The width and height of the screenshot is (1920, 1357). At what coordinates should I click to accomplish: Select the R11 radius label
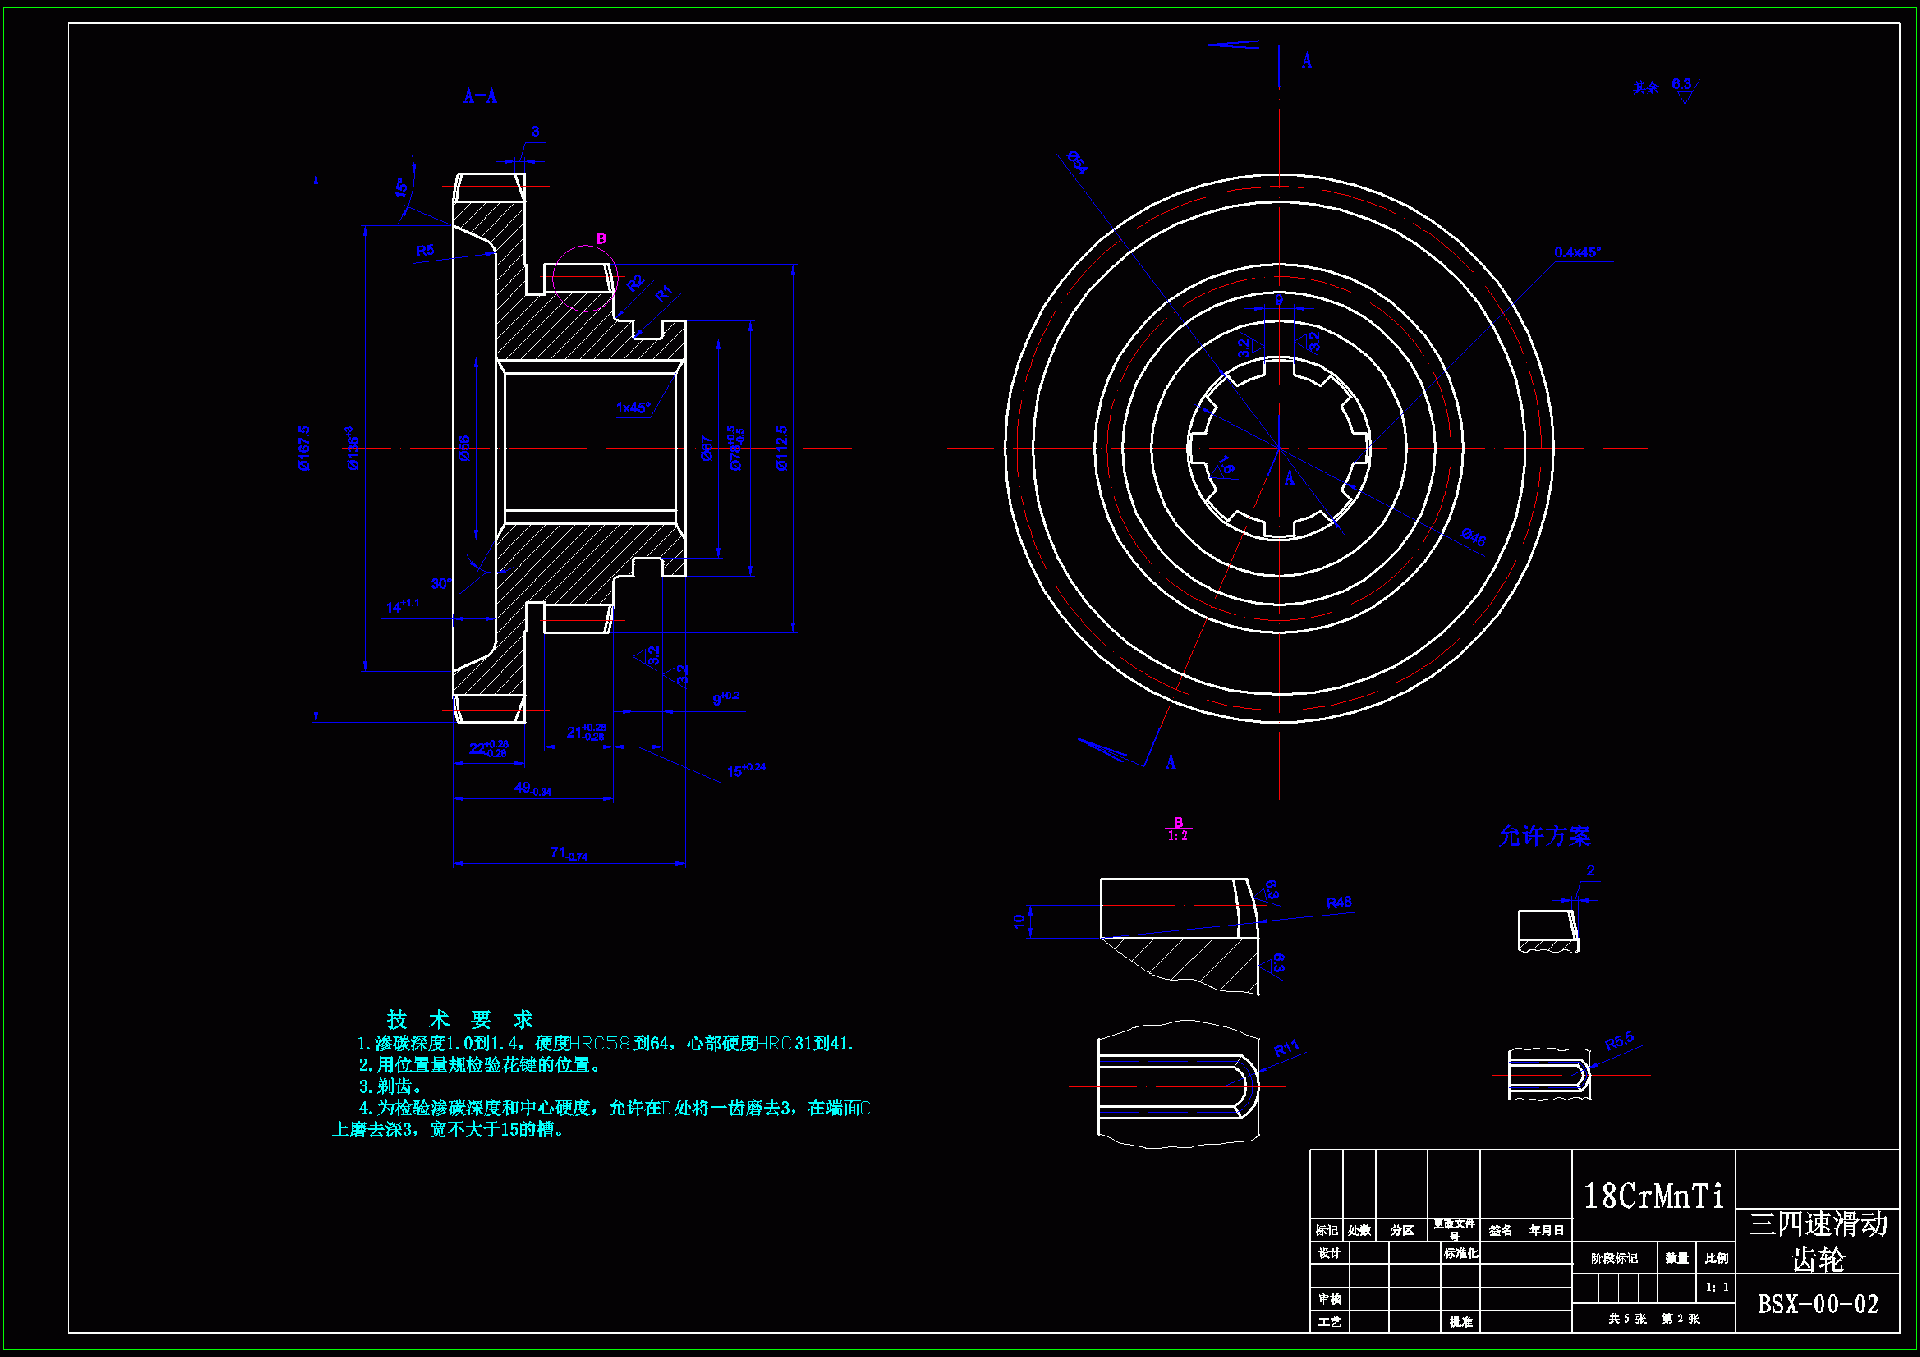1286,1048
